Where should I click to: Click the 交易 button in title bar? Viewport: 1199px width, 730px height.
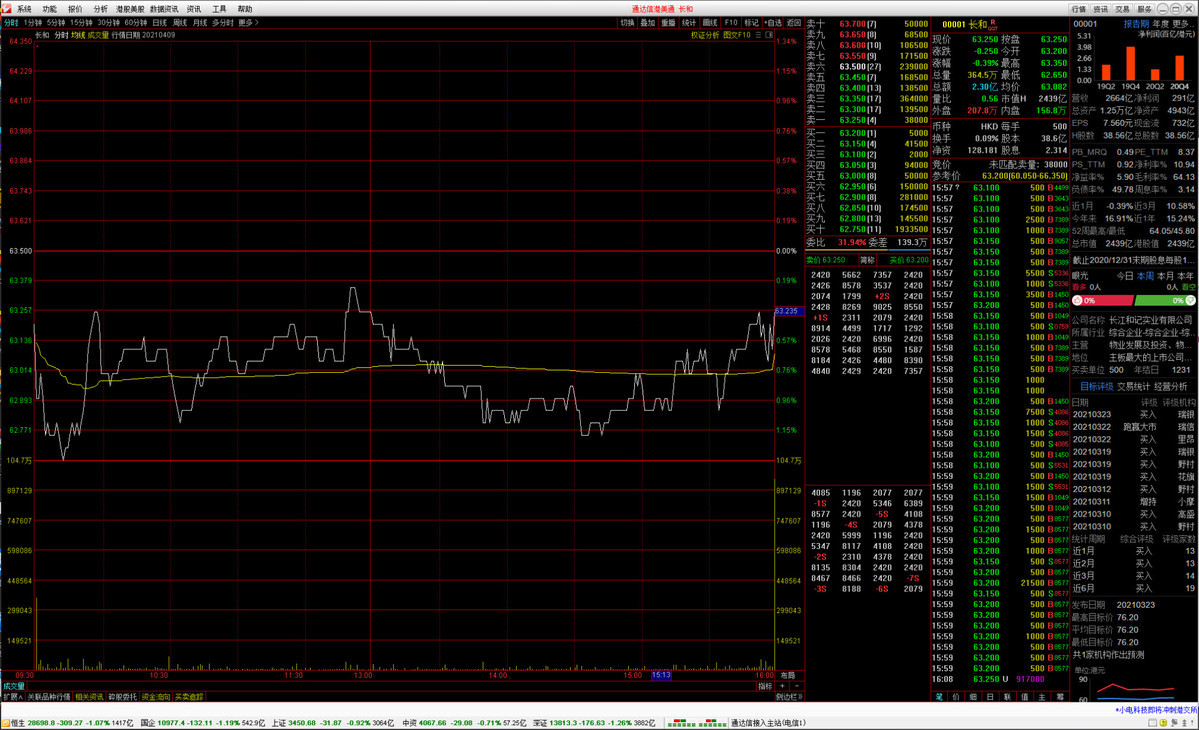tap(1122, 9)
